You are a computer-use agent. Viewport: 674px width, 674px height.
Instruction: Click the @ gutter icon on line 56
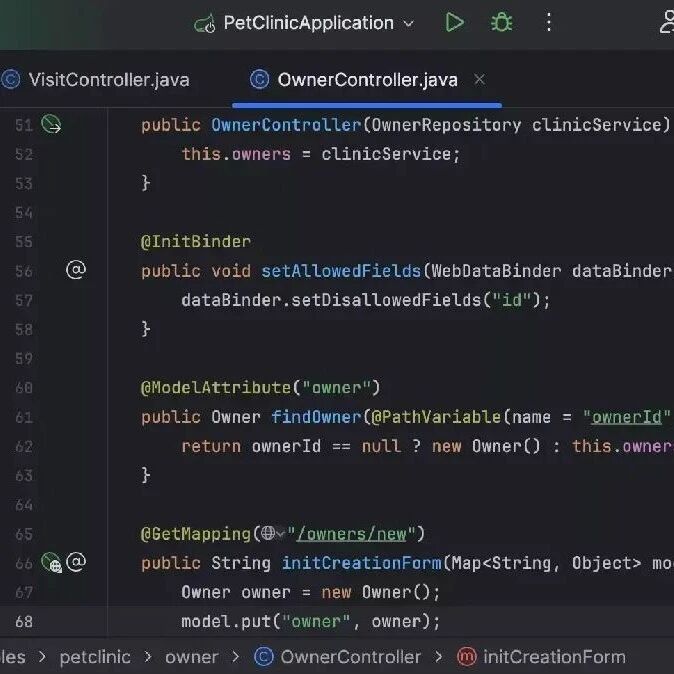76,270
